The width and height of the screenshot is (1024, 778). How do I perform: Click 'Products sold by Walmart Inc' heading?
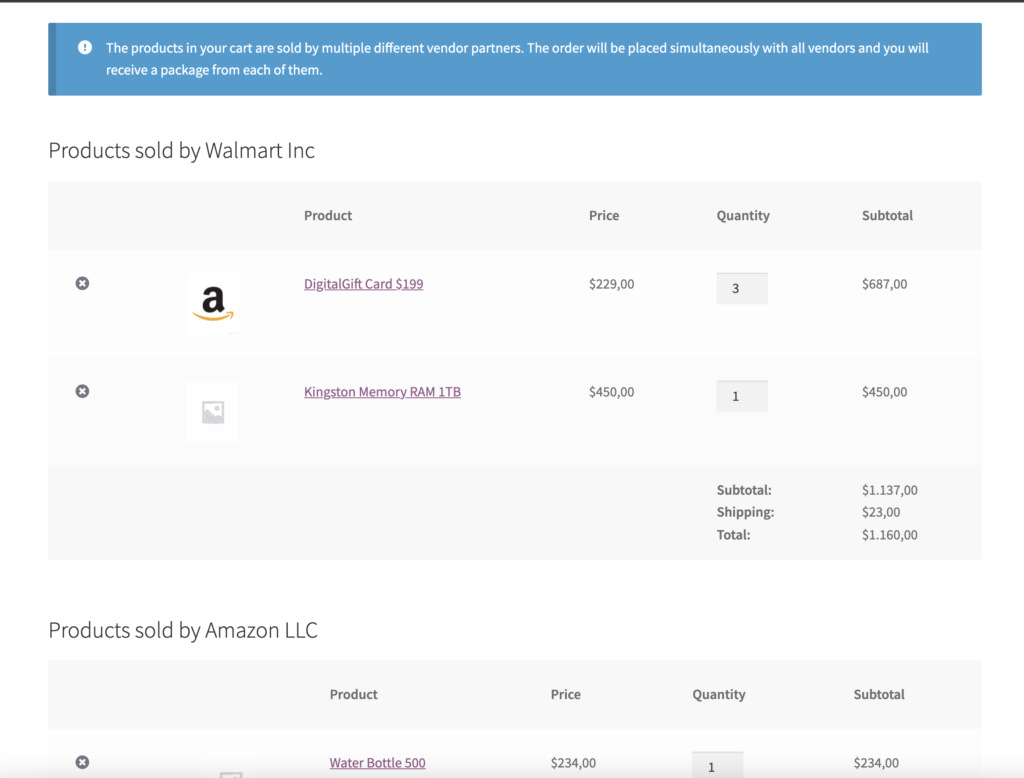pyautogui.click(x=182, y=150)
